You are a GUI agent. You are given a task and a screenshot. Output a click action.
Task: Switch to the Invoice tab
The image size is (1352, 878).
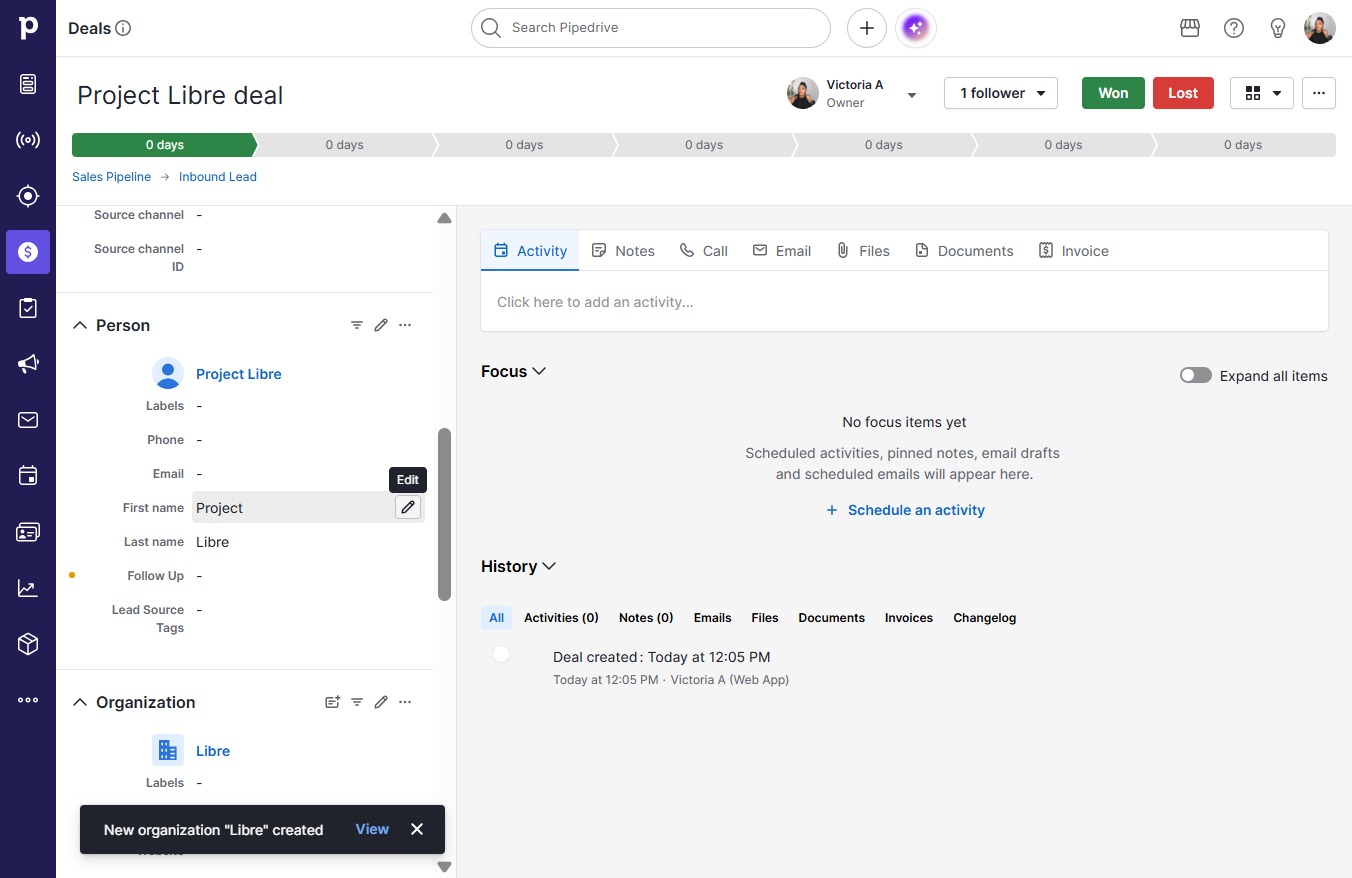1073,251
